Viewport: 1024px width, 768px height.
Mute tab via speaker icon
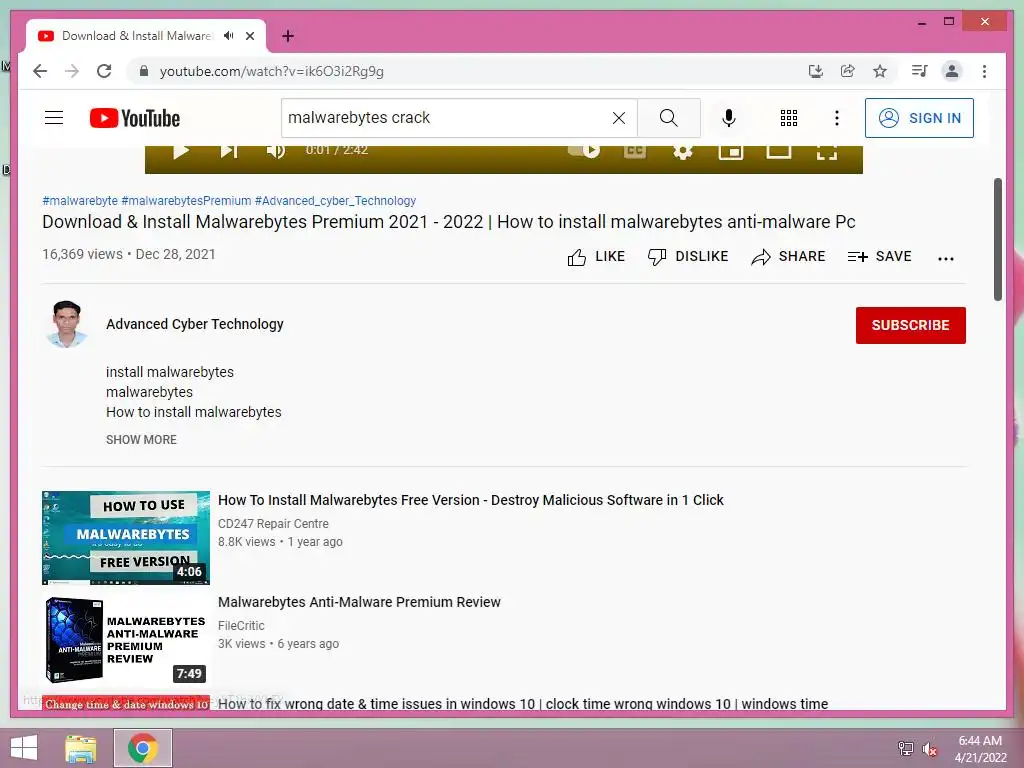[228, 36]
